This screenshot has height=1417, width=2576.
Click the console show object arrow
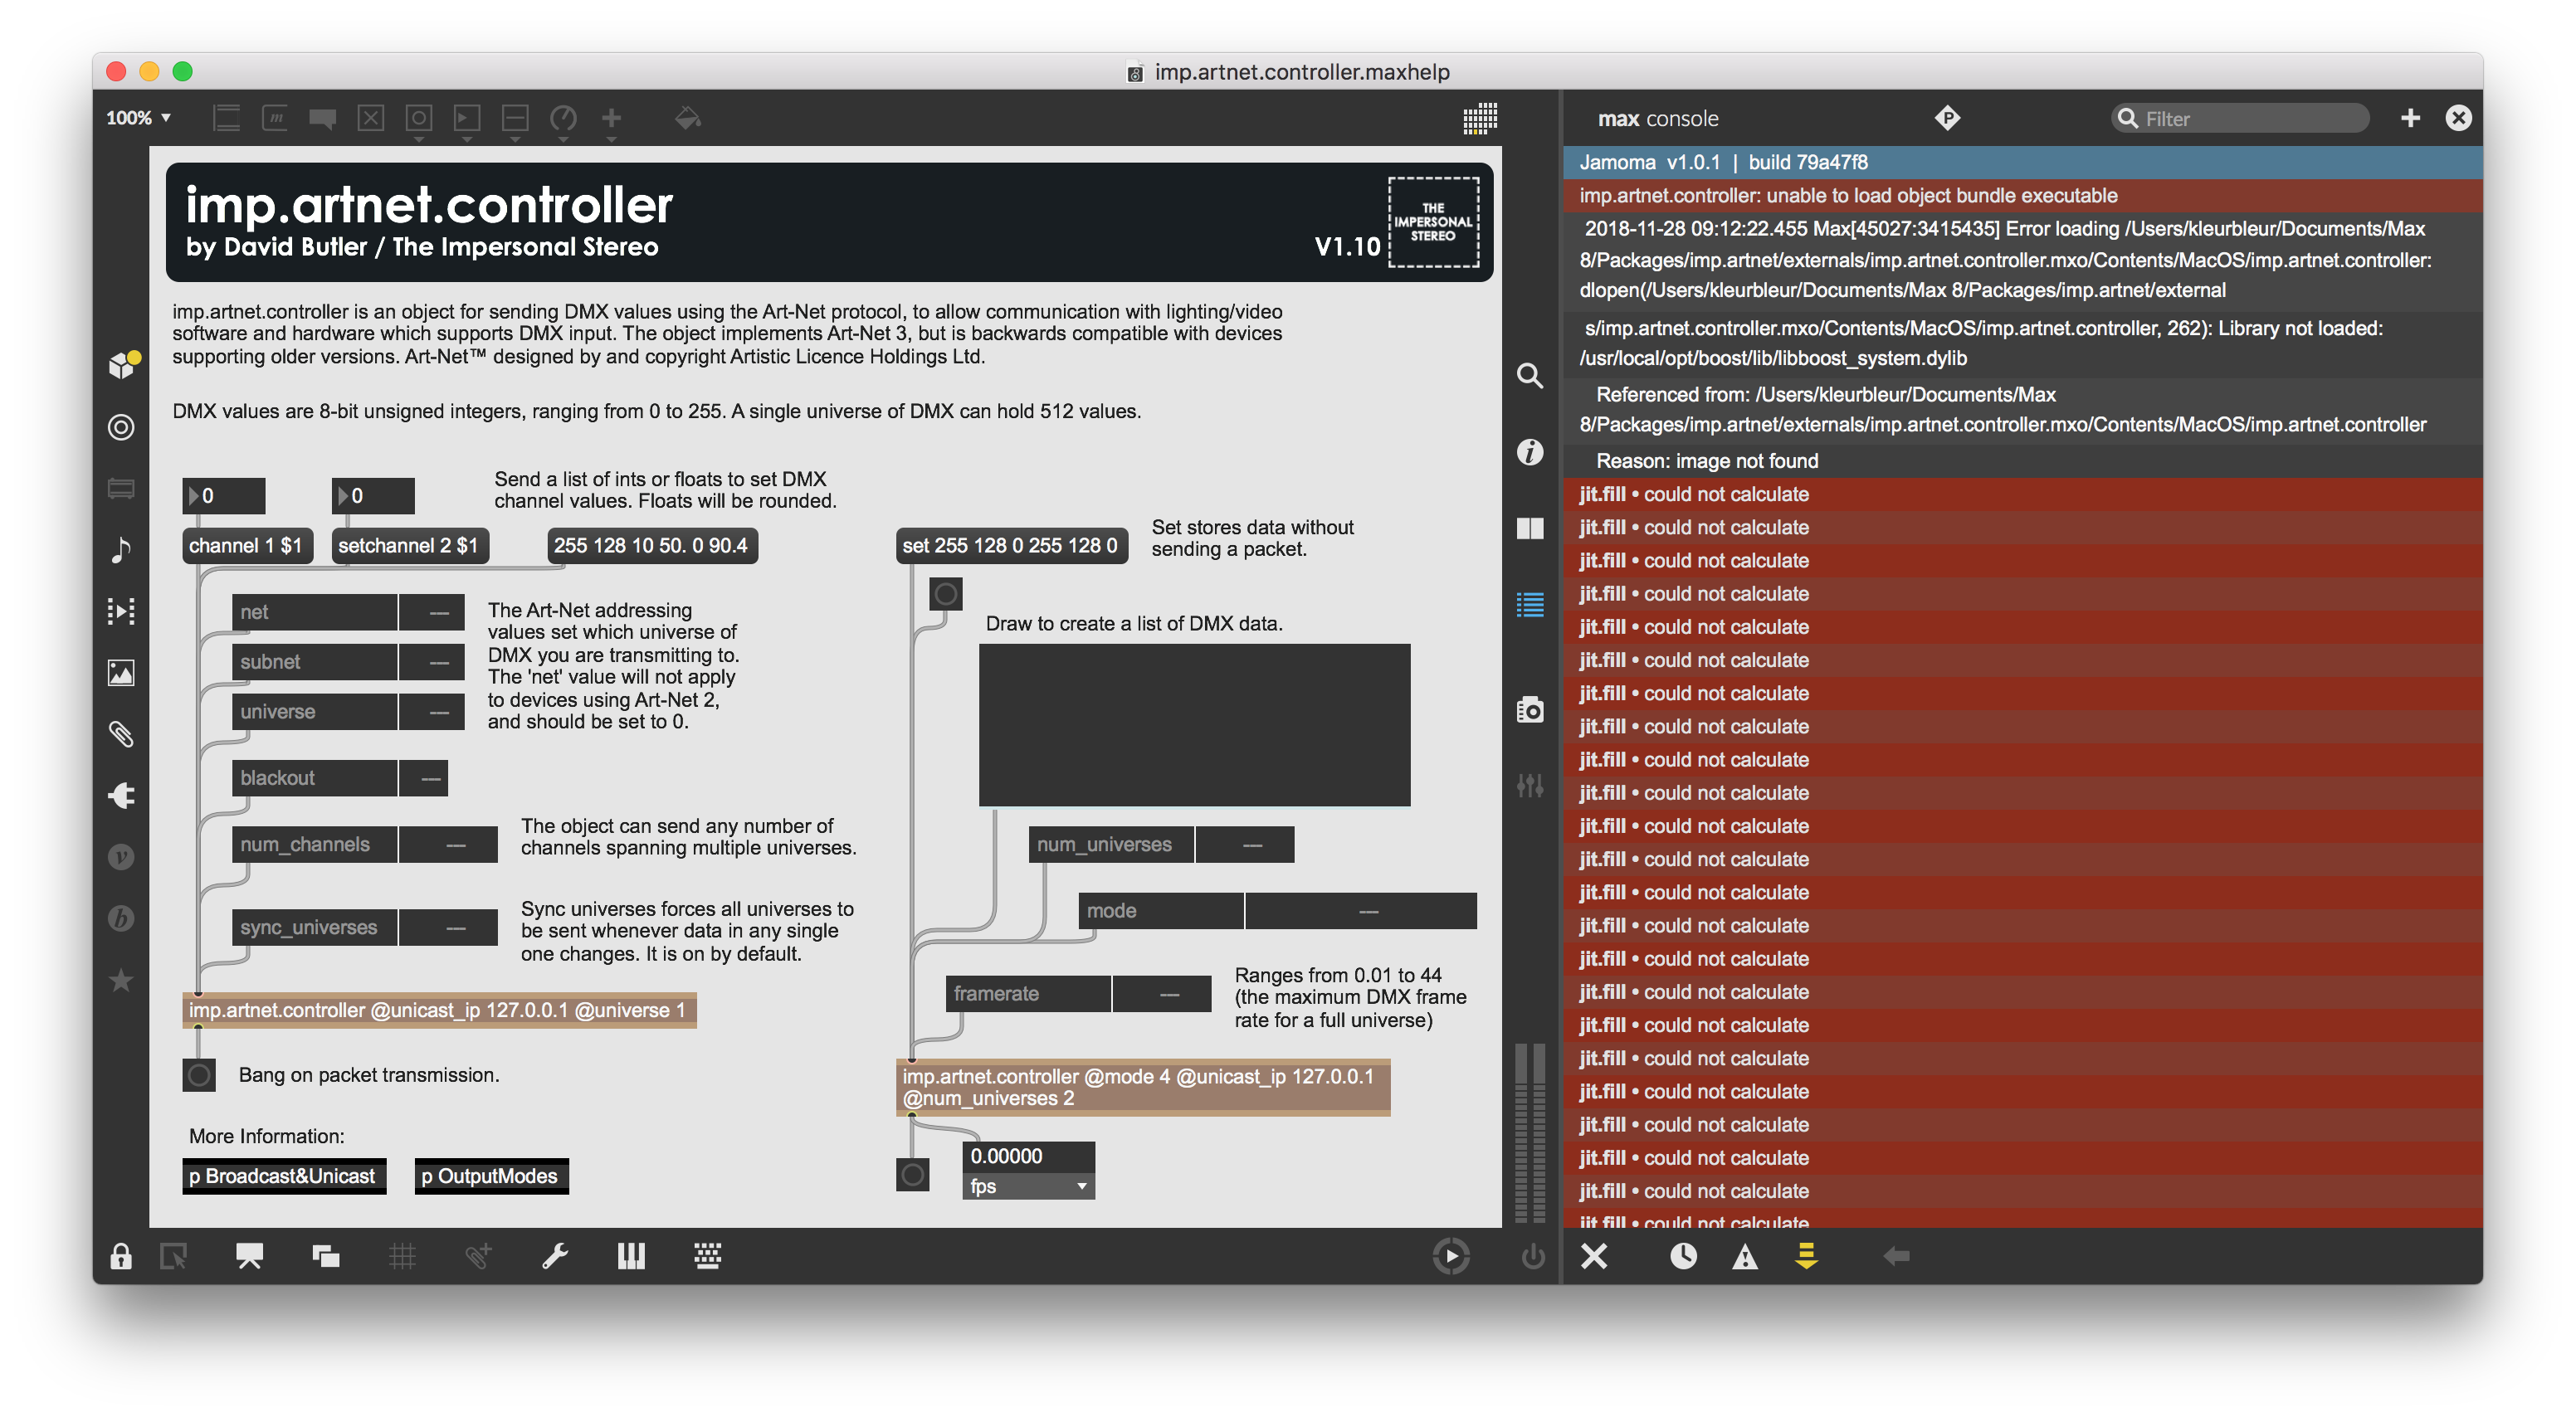[1897, 1256]
